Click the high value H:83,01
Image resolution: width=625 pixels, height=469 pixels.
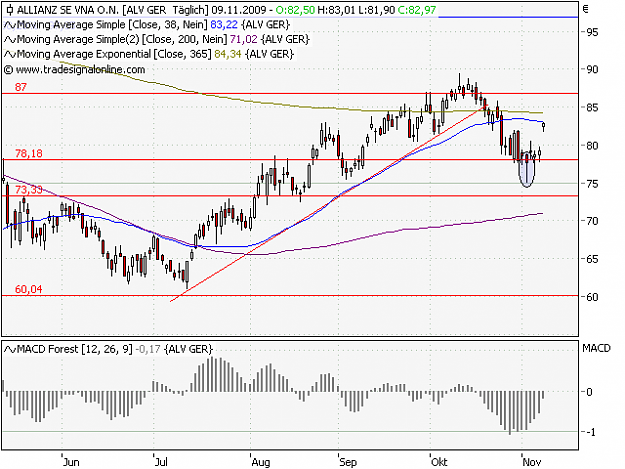[x=336, y=10]
